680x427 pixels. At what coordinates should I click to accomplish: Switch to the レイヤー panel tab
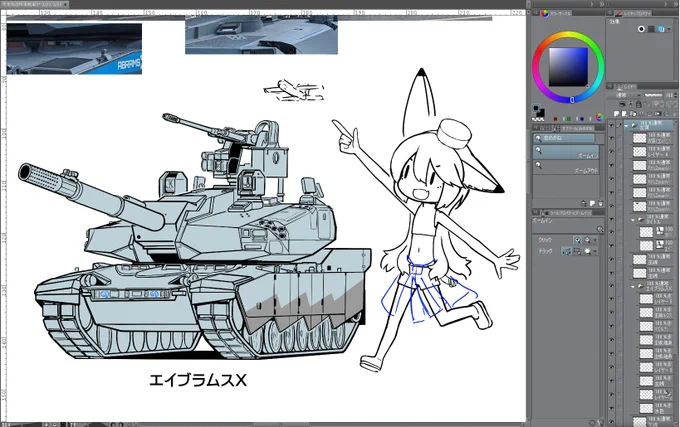[626, 86]
